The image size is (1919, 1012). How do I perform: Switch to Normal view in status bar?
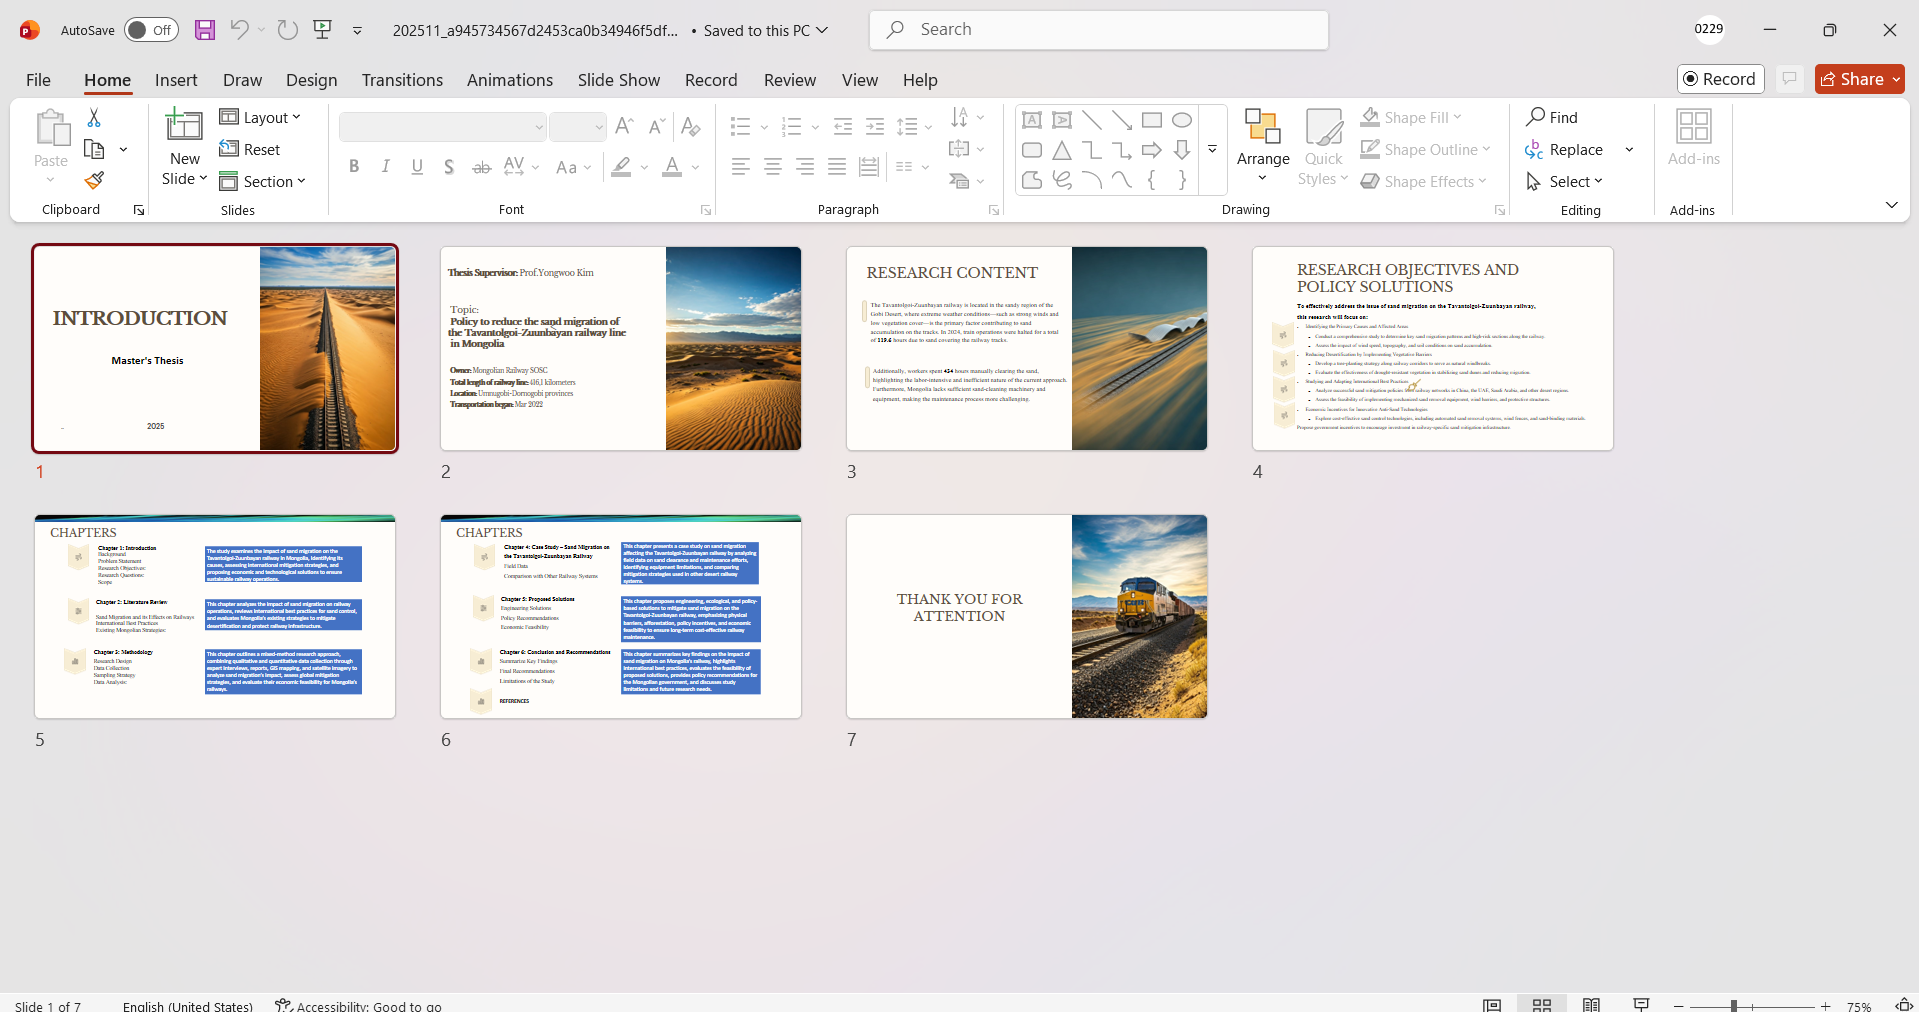click(1492, 1004)
